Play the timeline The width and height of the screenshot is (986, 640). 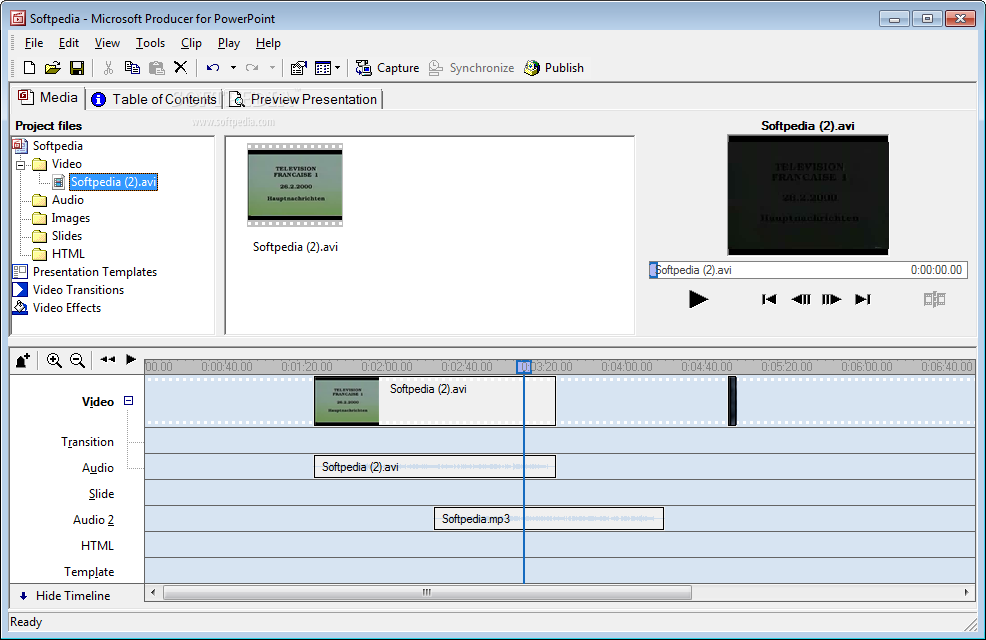click(131, 360)
